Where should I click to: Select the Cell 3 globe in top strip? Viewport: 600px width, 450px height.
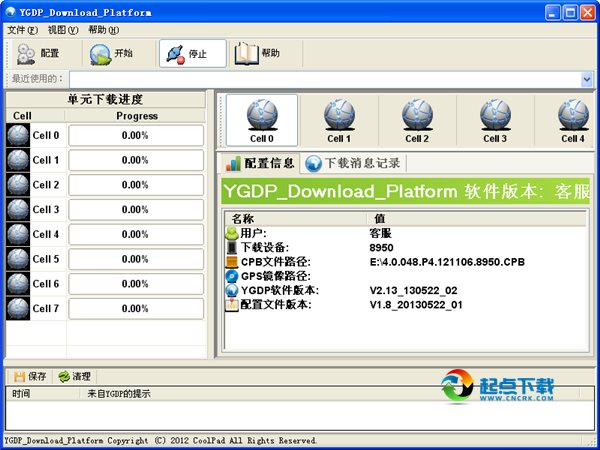tap(495, 120)
